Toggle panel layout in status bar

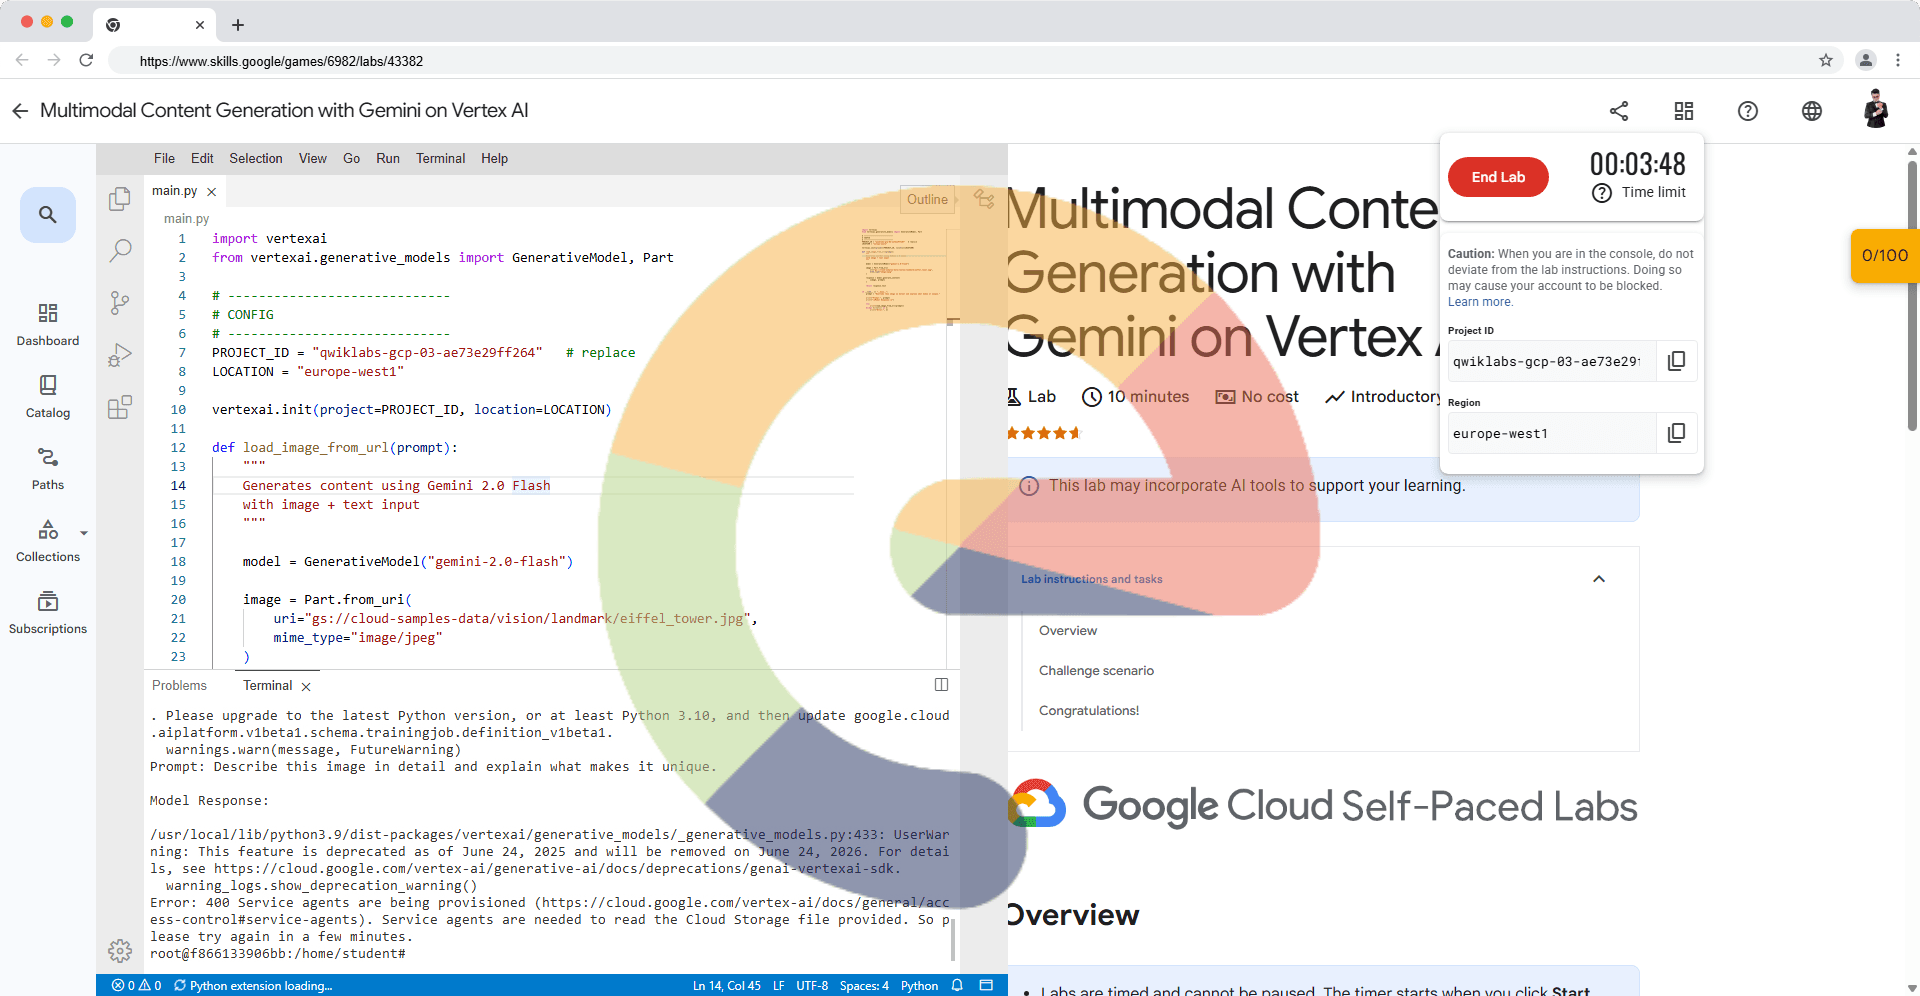point(986,985)
